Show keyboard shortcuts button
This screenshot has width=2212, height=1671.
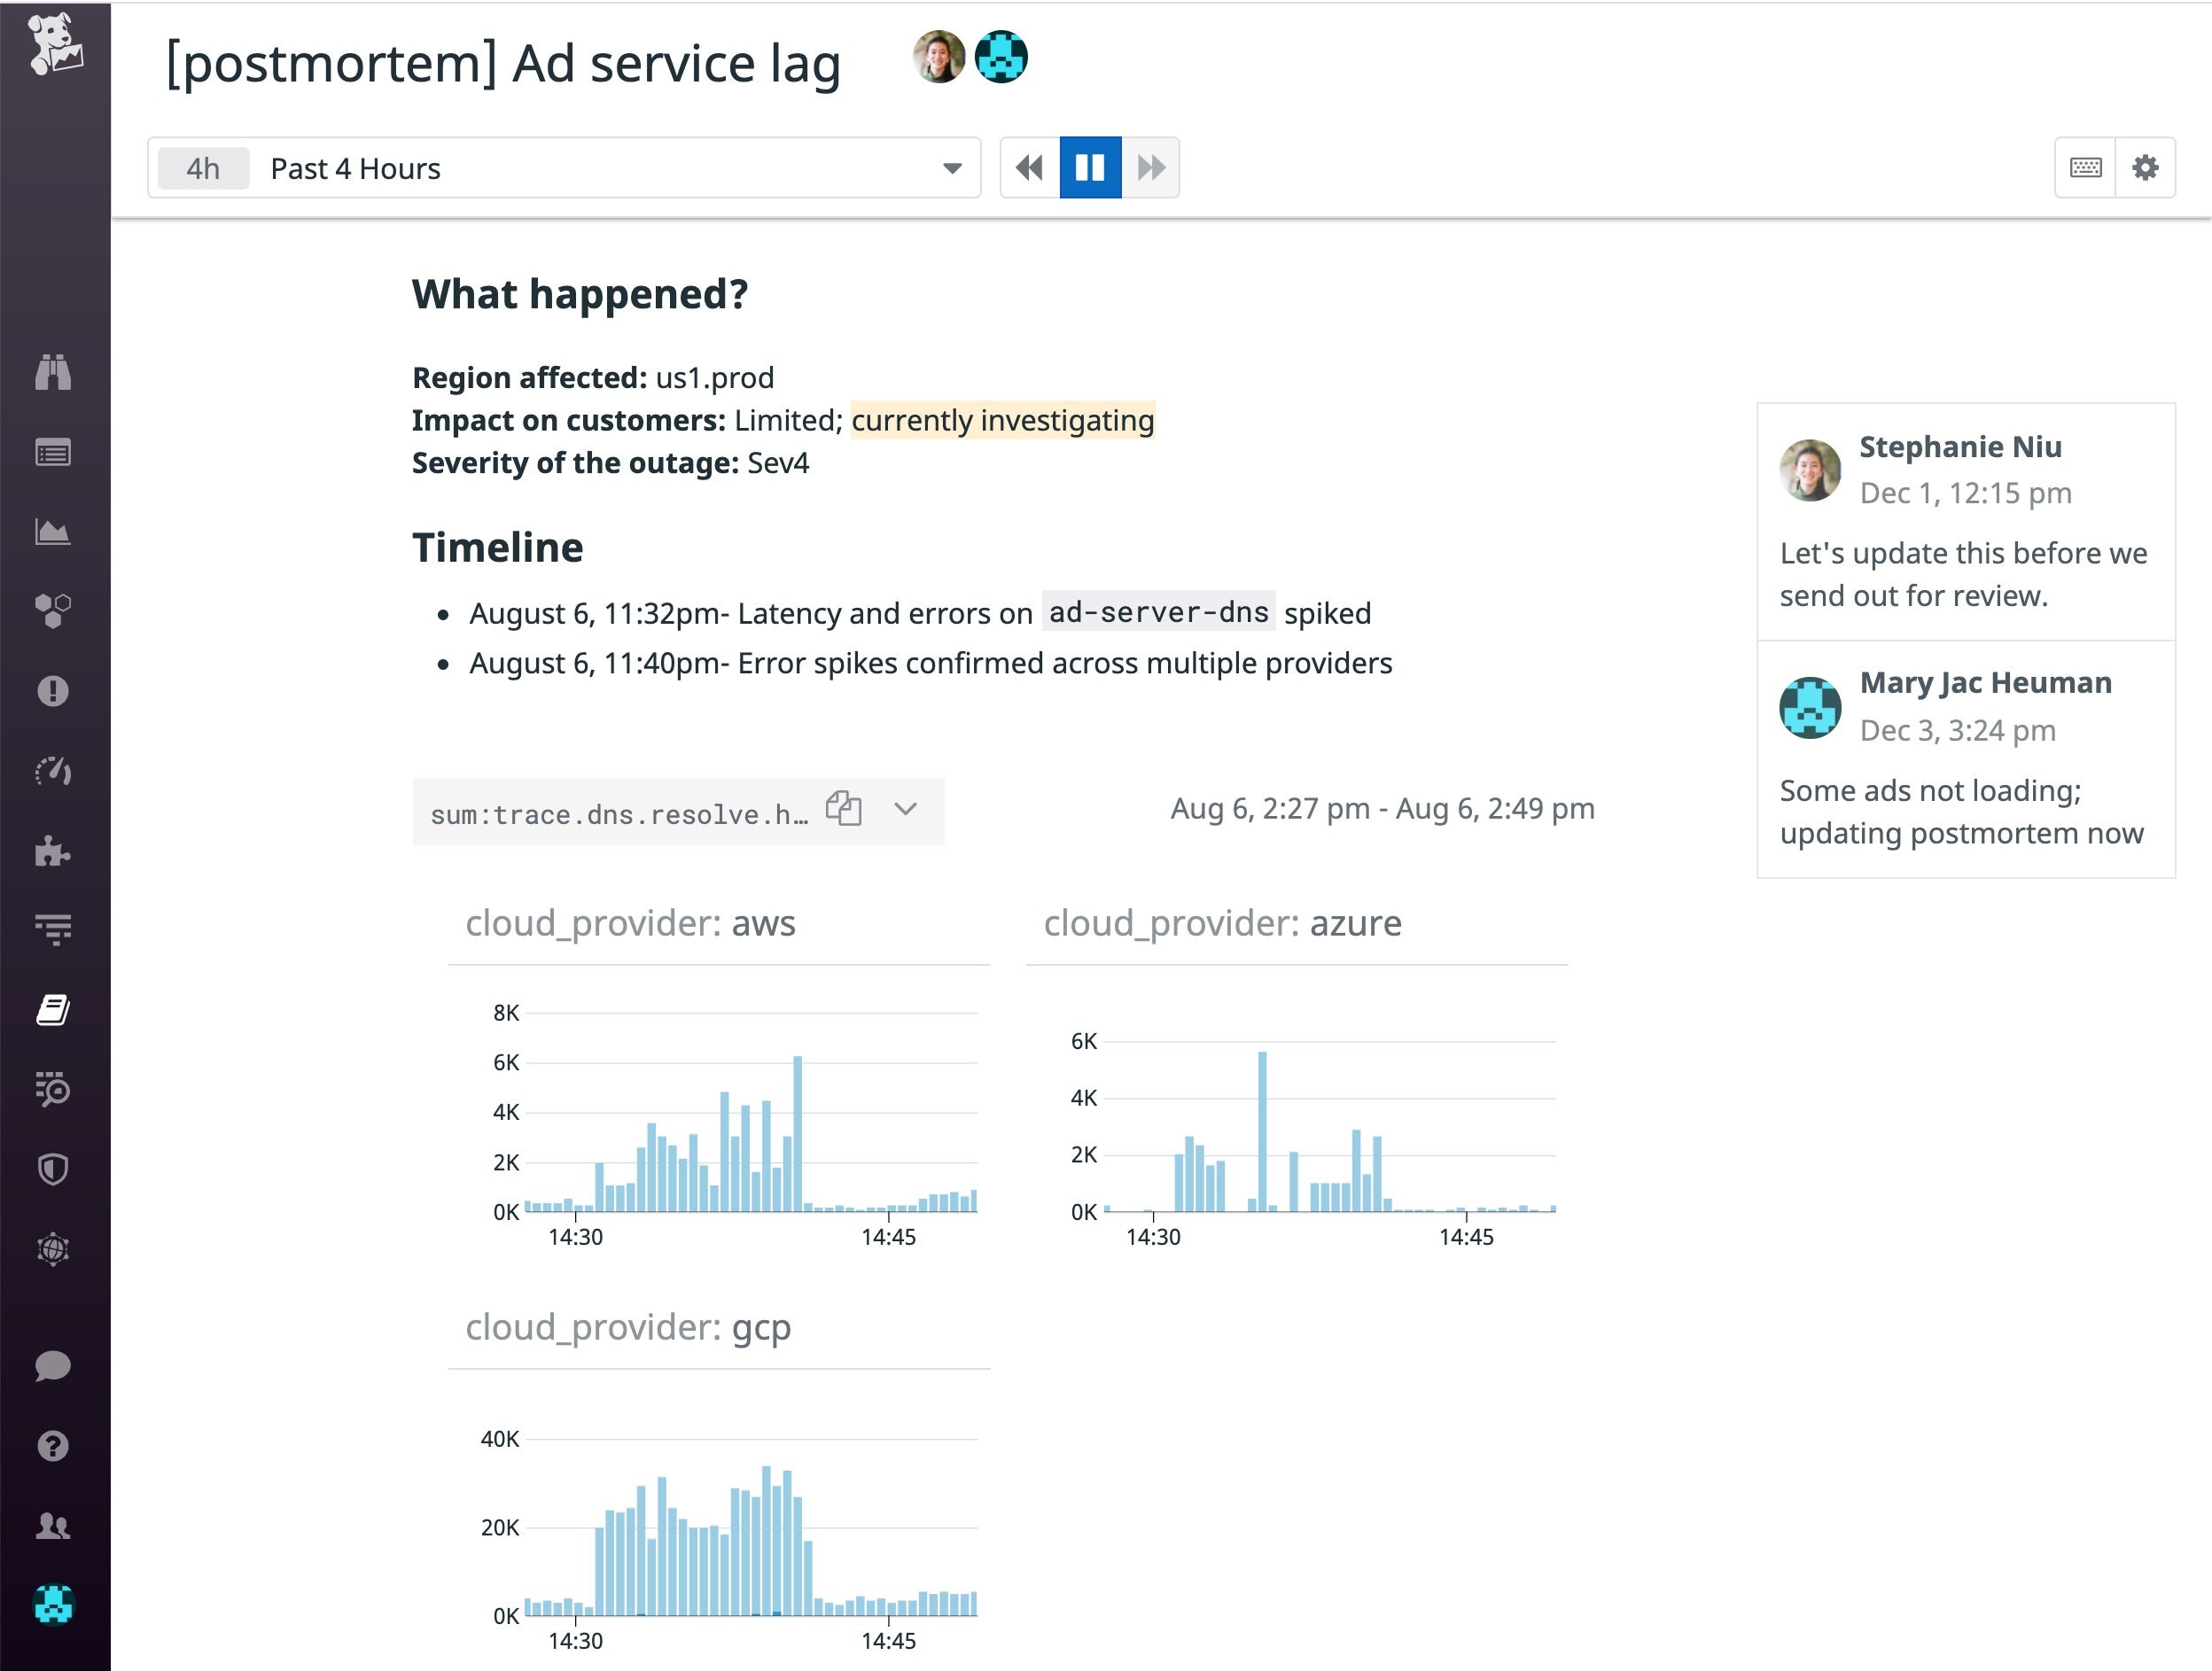[2085, 167]
